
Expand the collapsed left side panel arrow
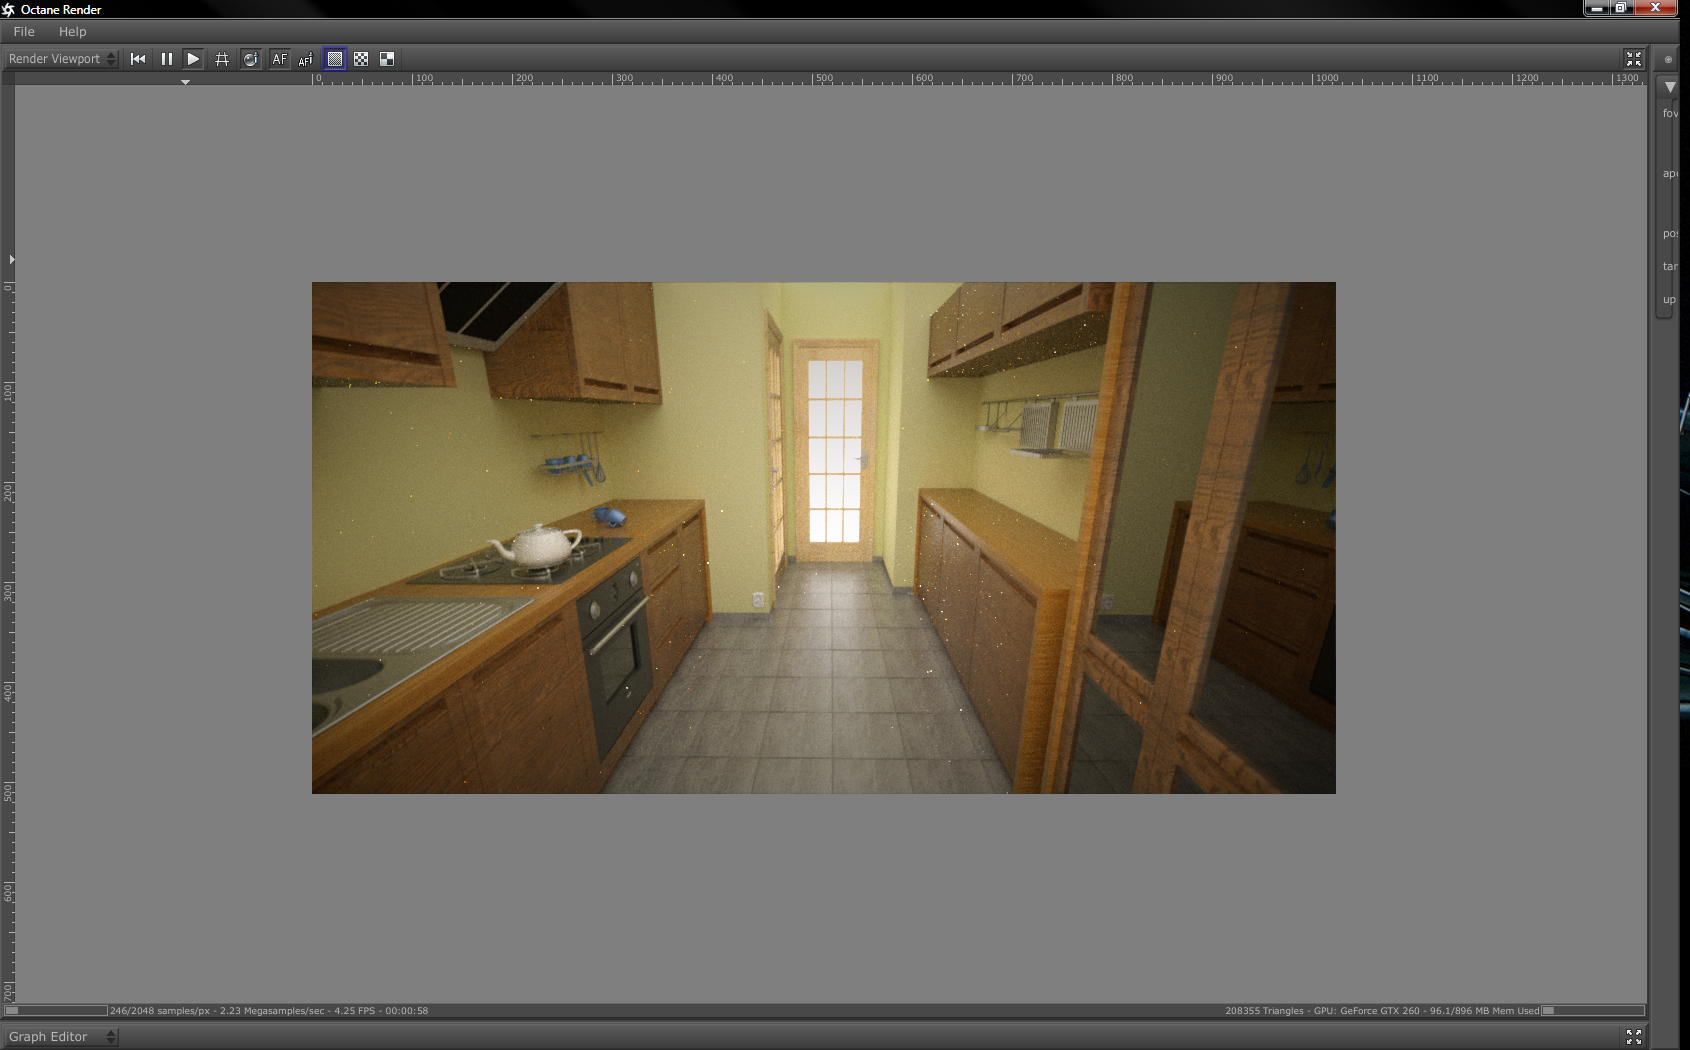pyautogui.click(x=11, y=259)
